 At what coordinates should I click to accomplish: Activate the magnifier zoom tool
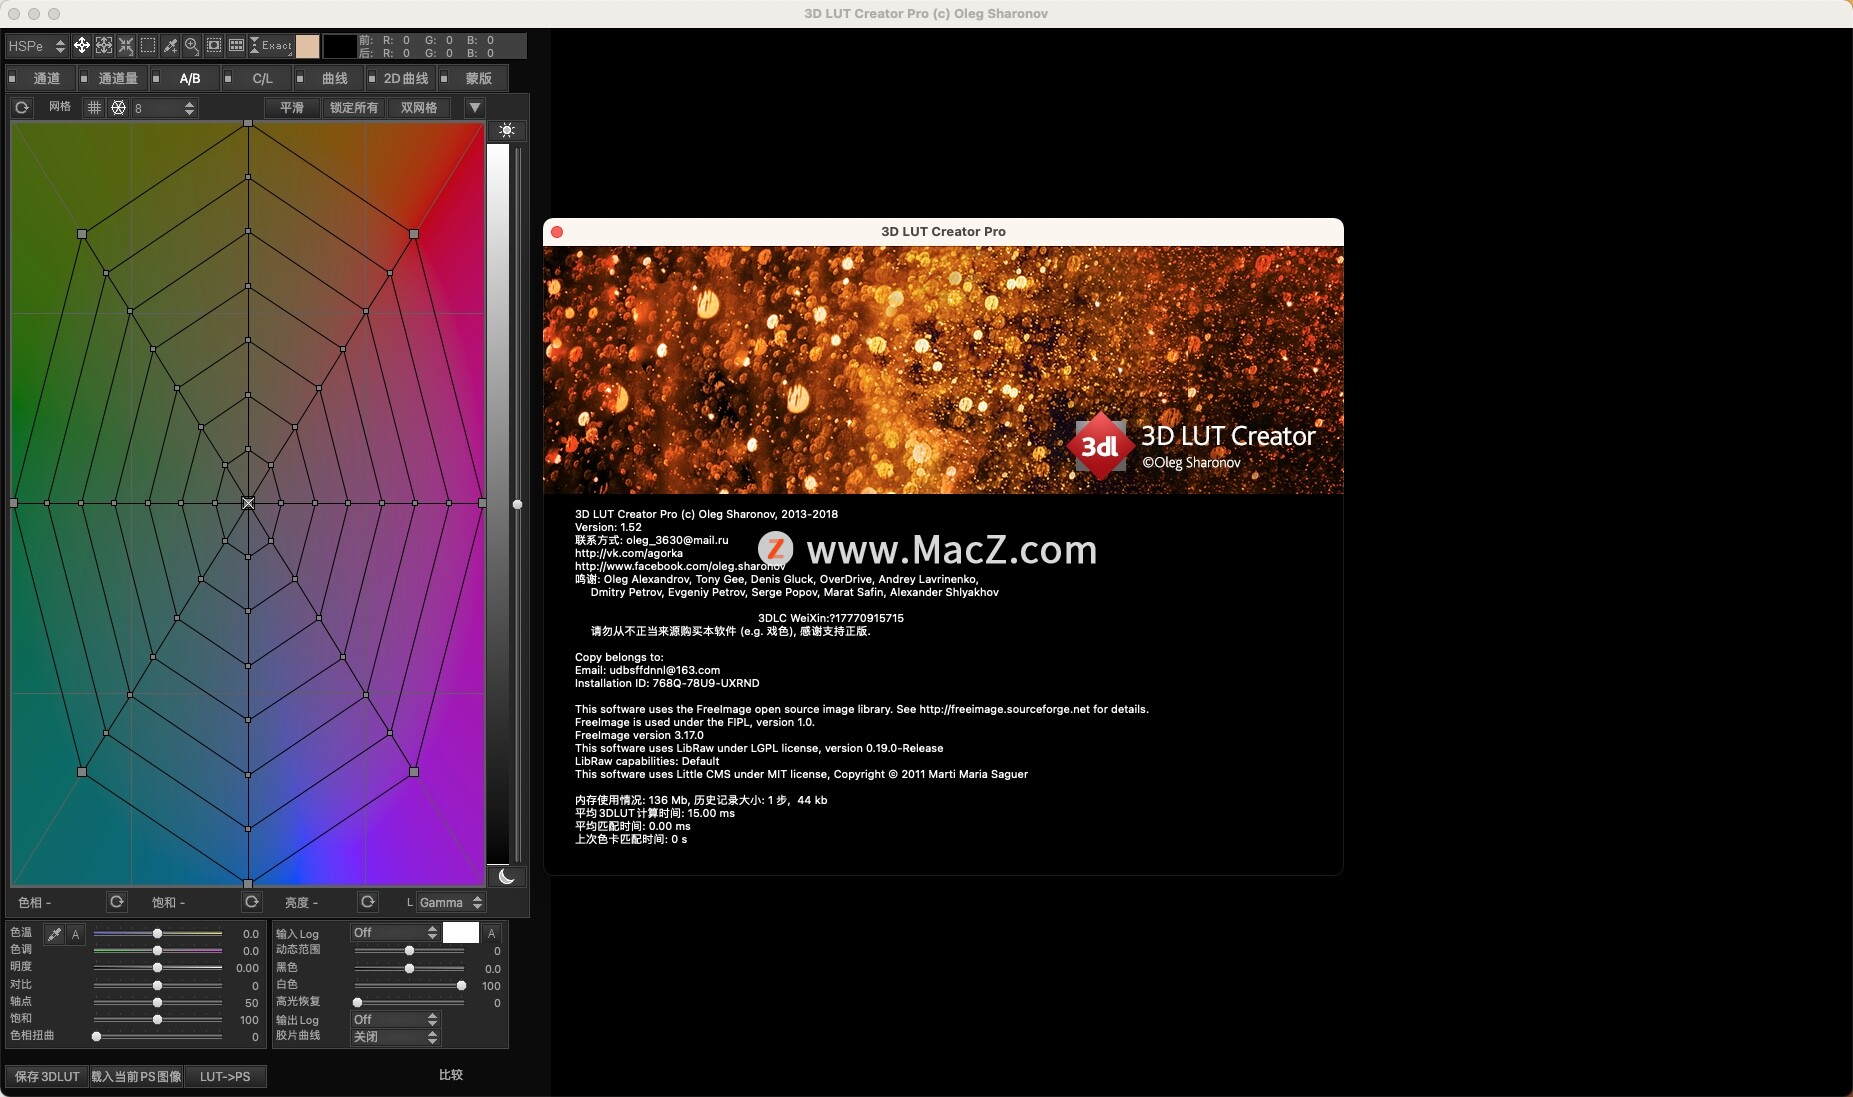point(192,45)
